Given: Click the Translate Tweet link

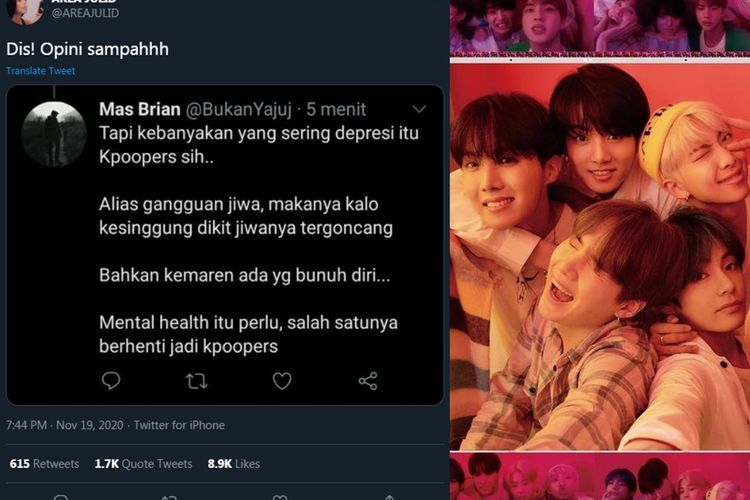Looking at the screenshot, I should [x=41, y=71].
